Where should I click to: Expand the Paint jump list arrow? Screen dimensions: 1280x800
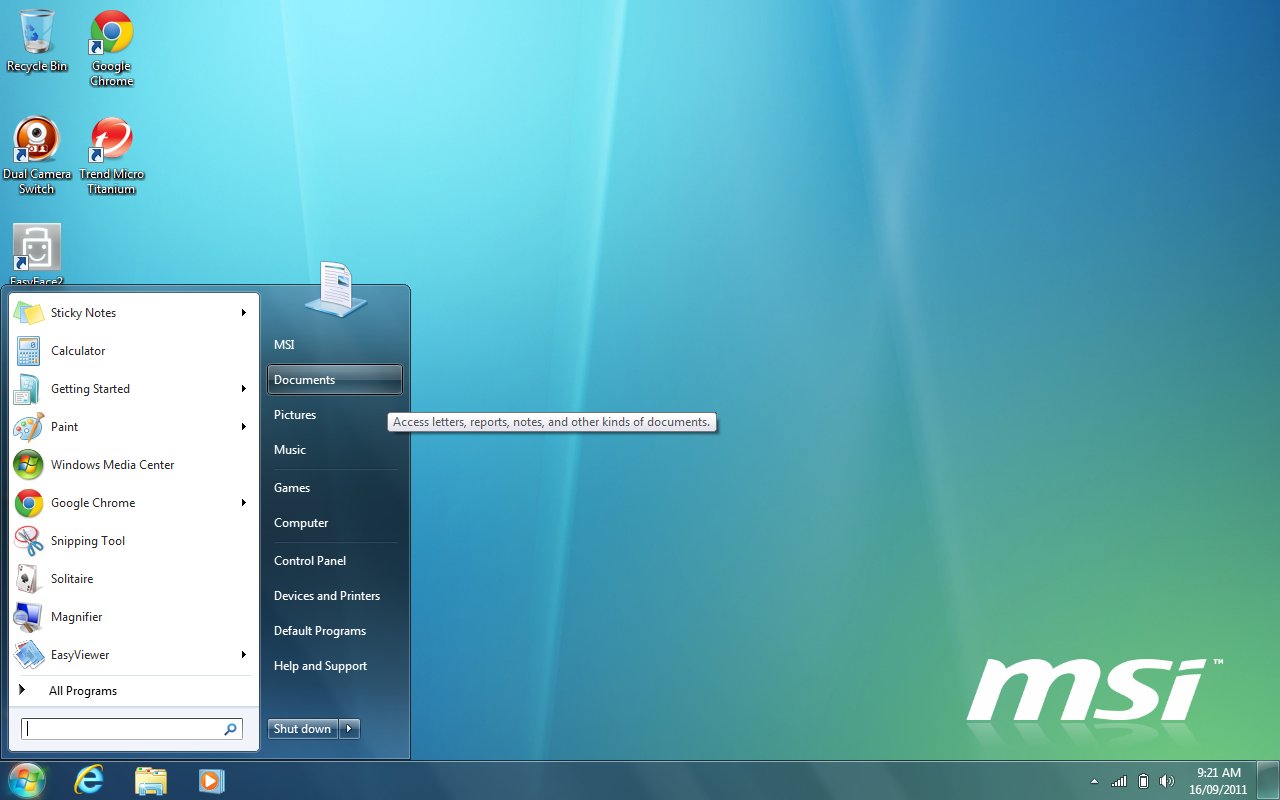pos(243,427)
